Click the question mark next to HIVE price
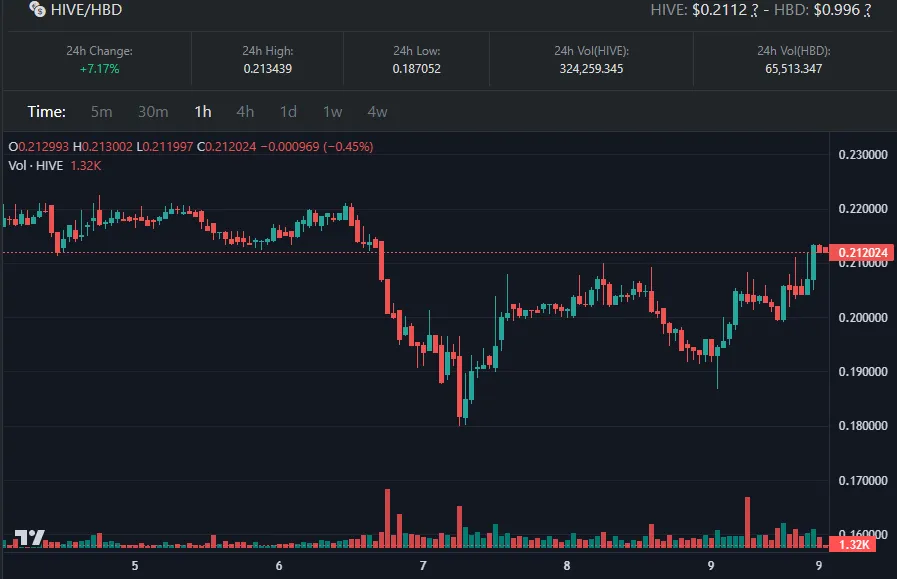This screenshot has height=579, width=897. point(755,10)
